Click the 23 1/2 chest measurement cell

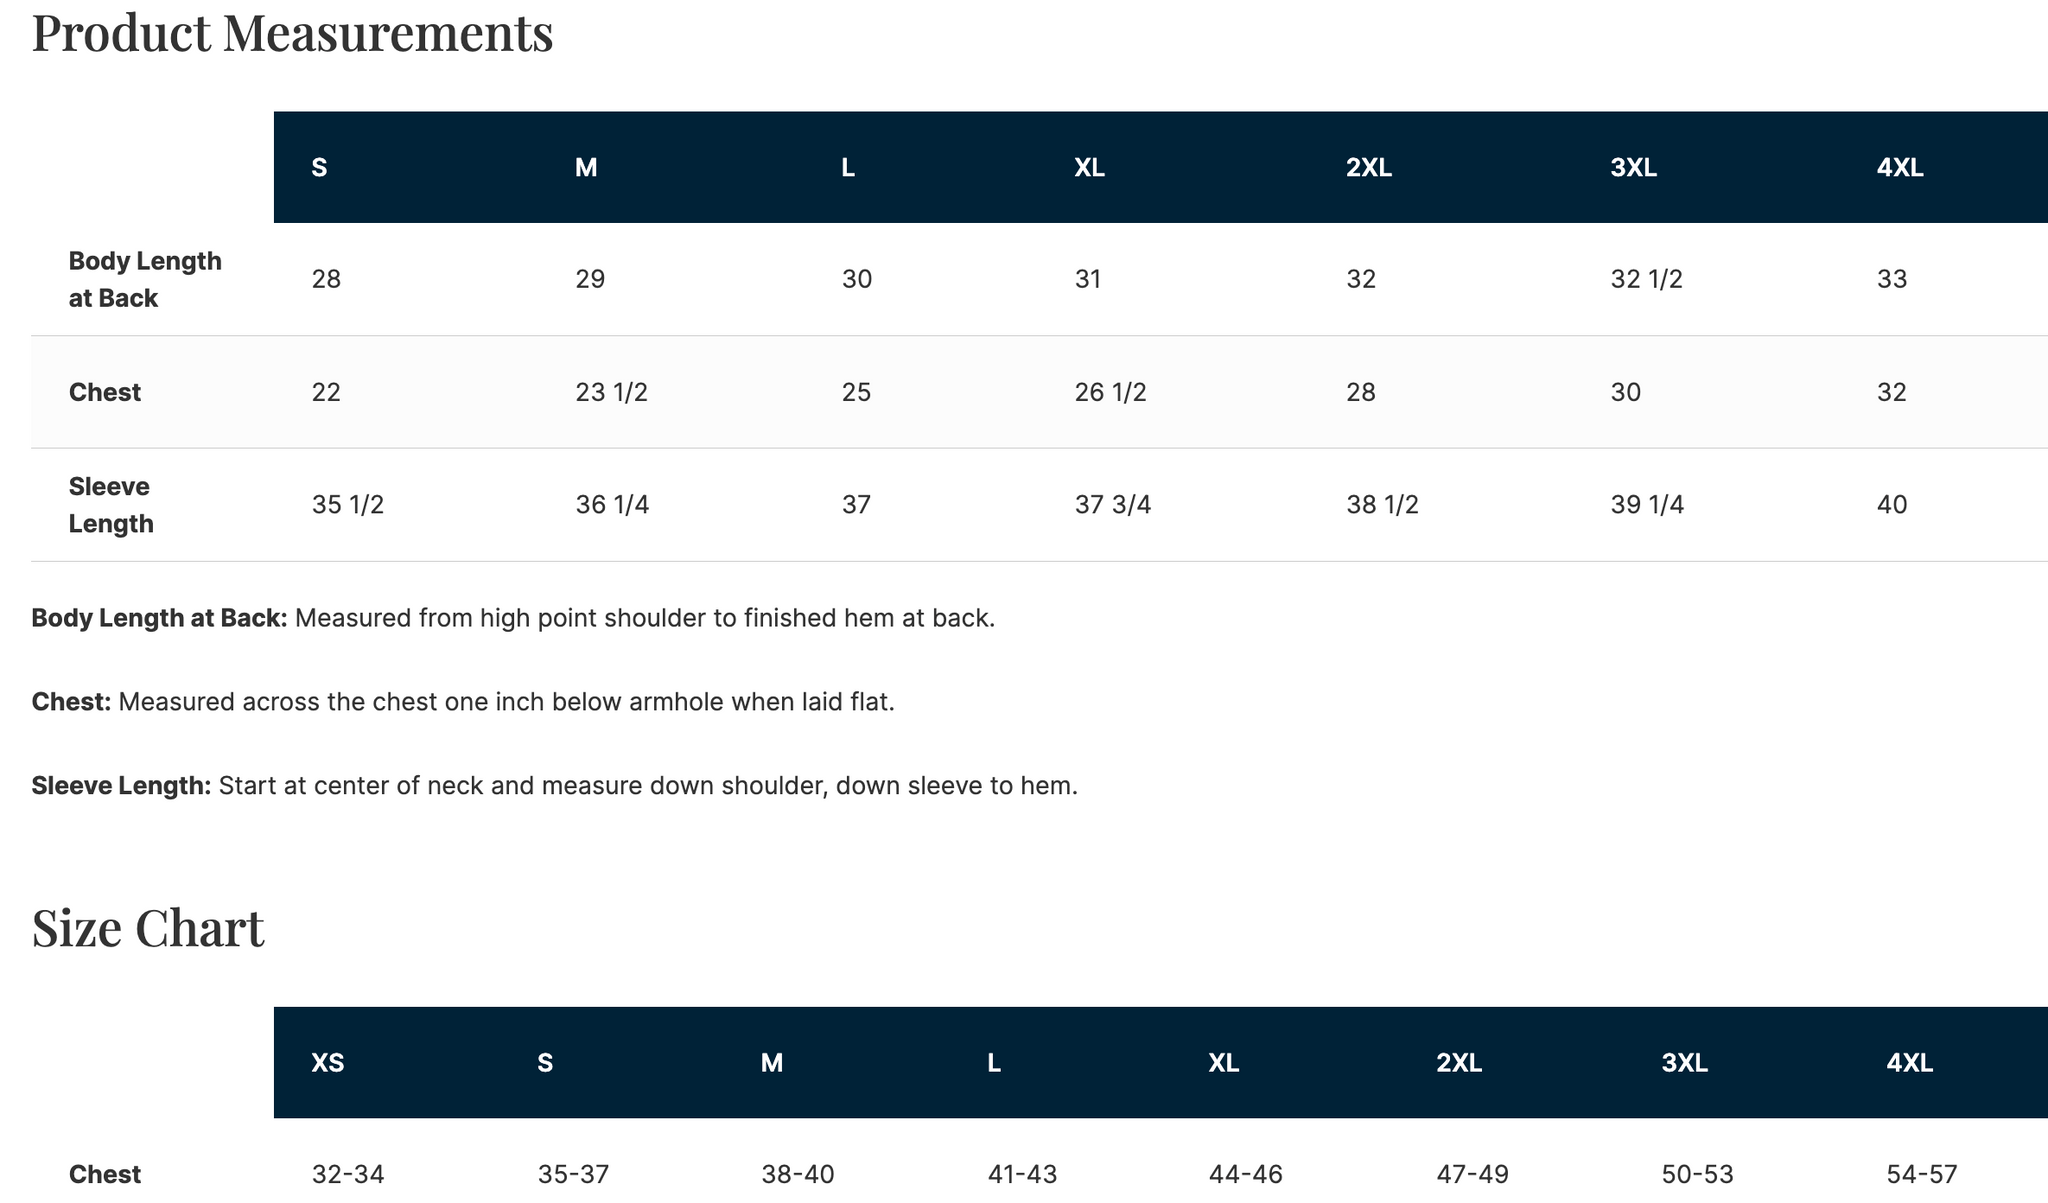[611, 392]
